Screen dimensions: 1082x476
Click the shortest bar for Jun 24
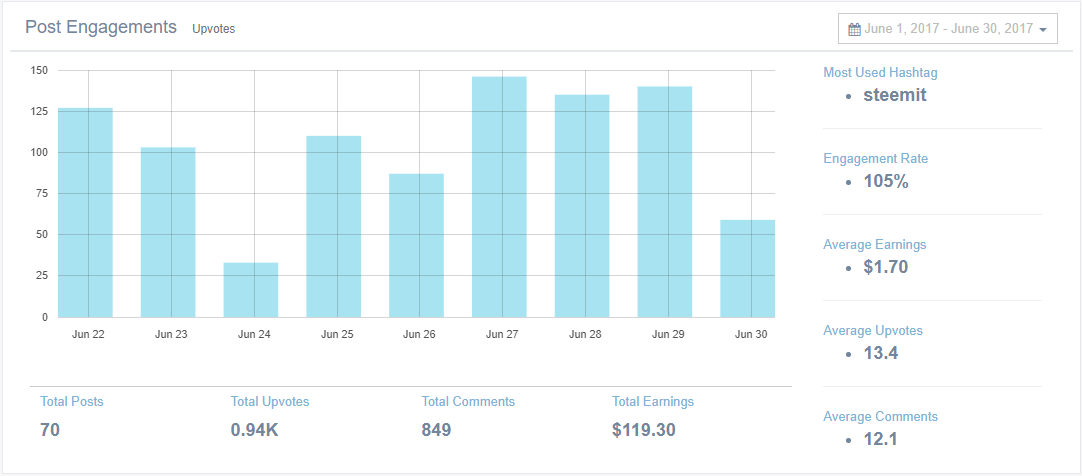251,290
